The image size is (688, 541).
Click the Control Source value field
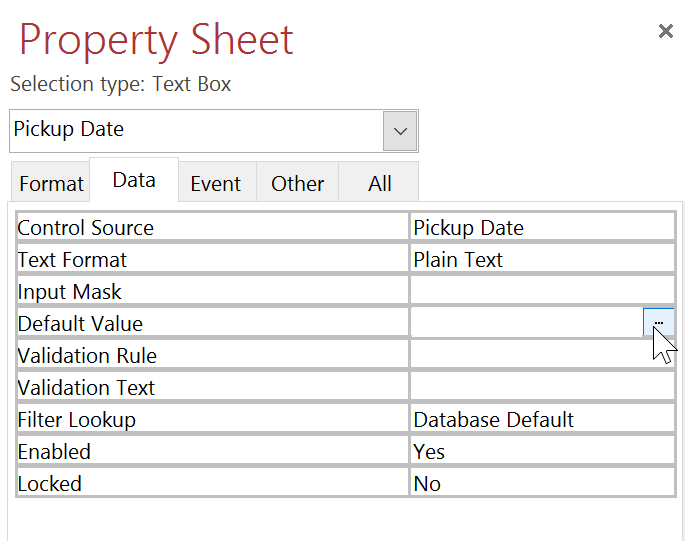click(x=542, y=227)
